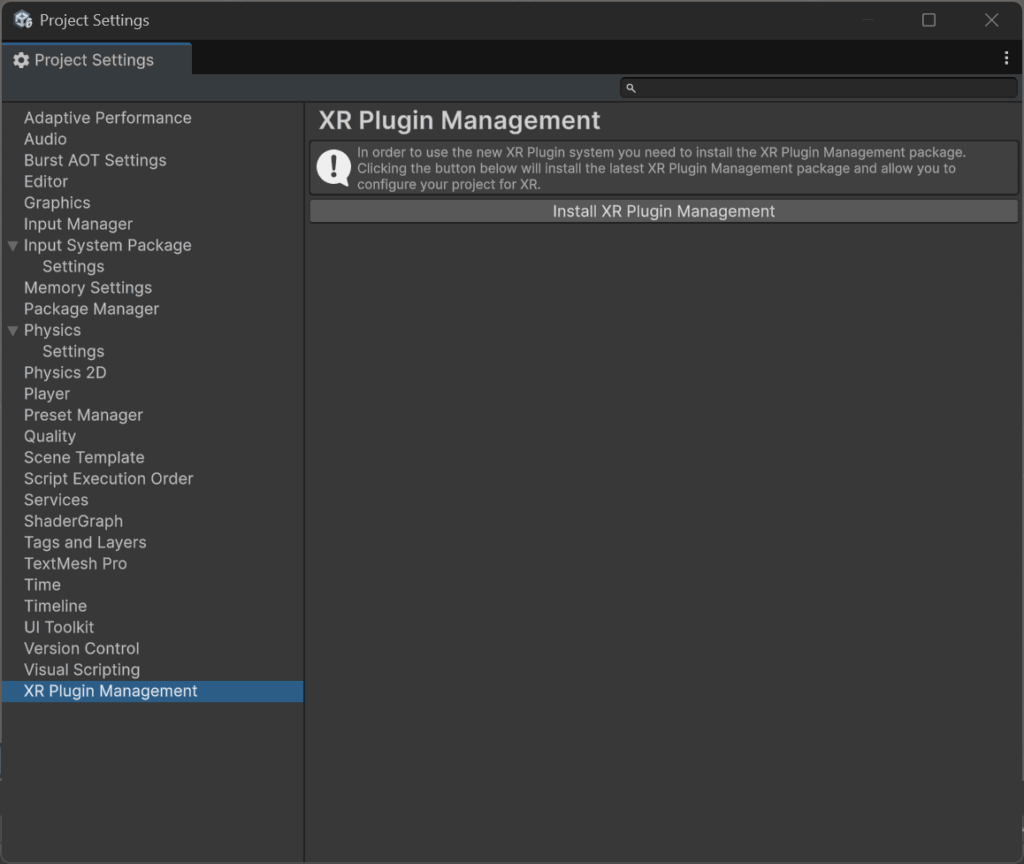This screenshot has height=864, width=1024.
Task: Select XR Plugin Management in sidebar
Action: 153,692
